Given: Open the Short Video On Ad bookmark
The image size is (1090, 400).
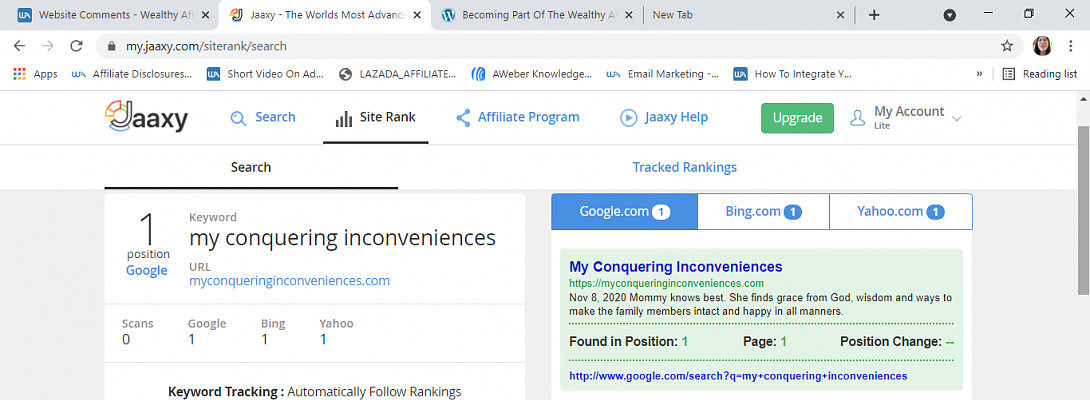Looking at the screenshot, I should click(266, 74).
